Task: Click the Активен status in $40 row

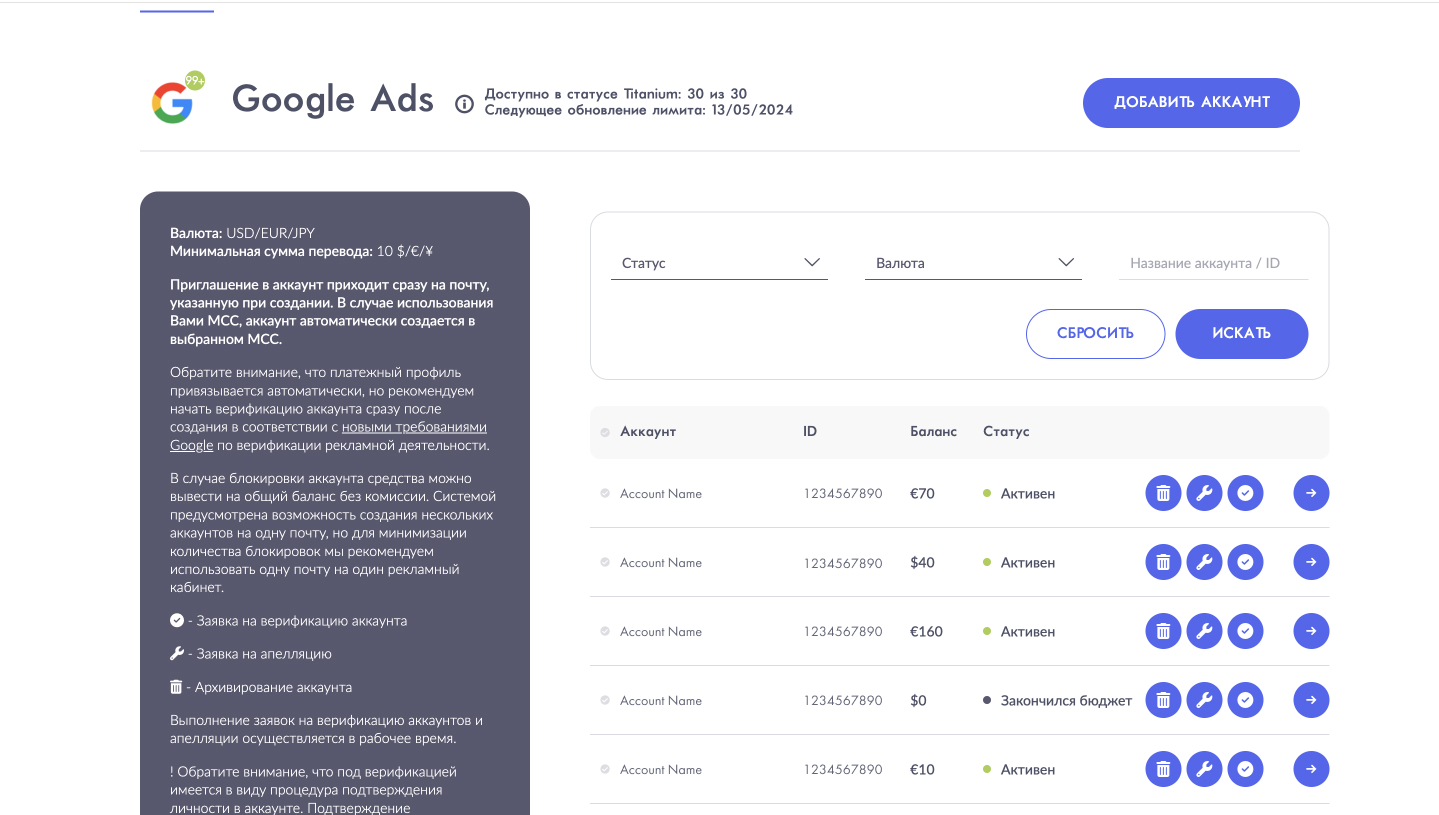Action: (x=1028, y=562)
